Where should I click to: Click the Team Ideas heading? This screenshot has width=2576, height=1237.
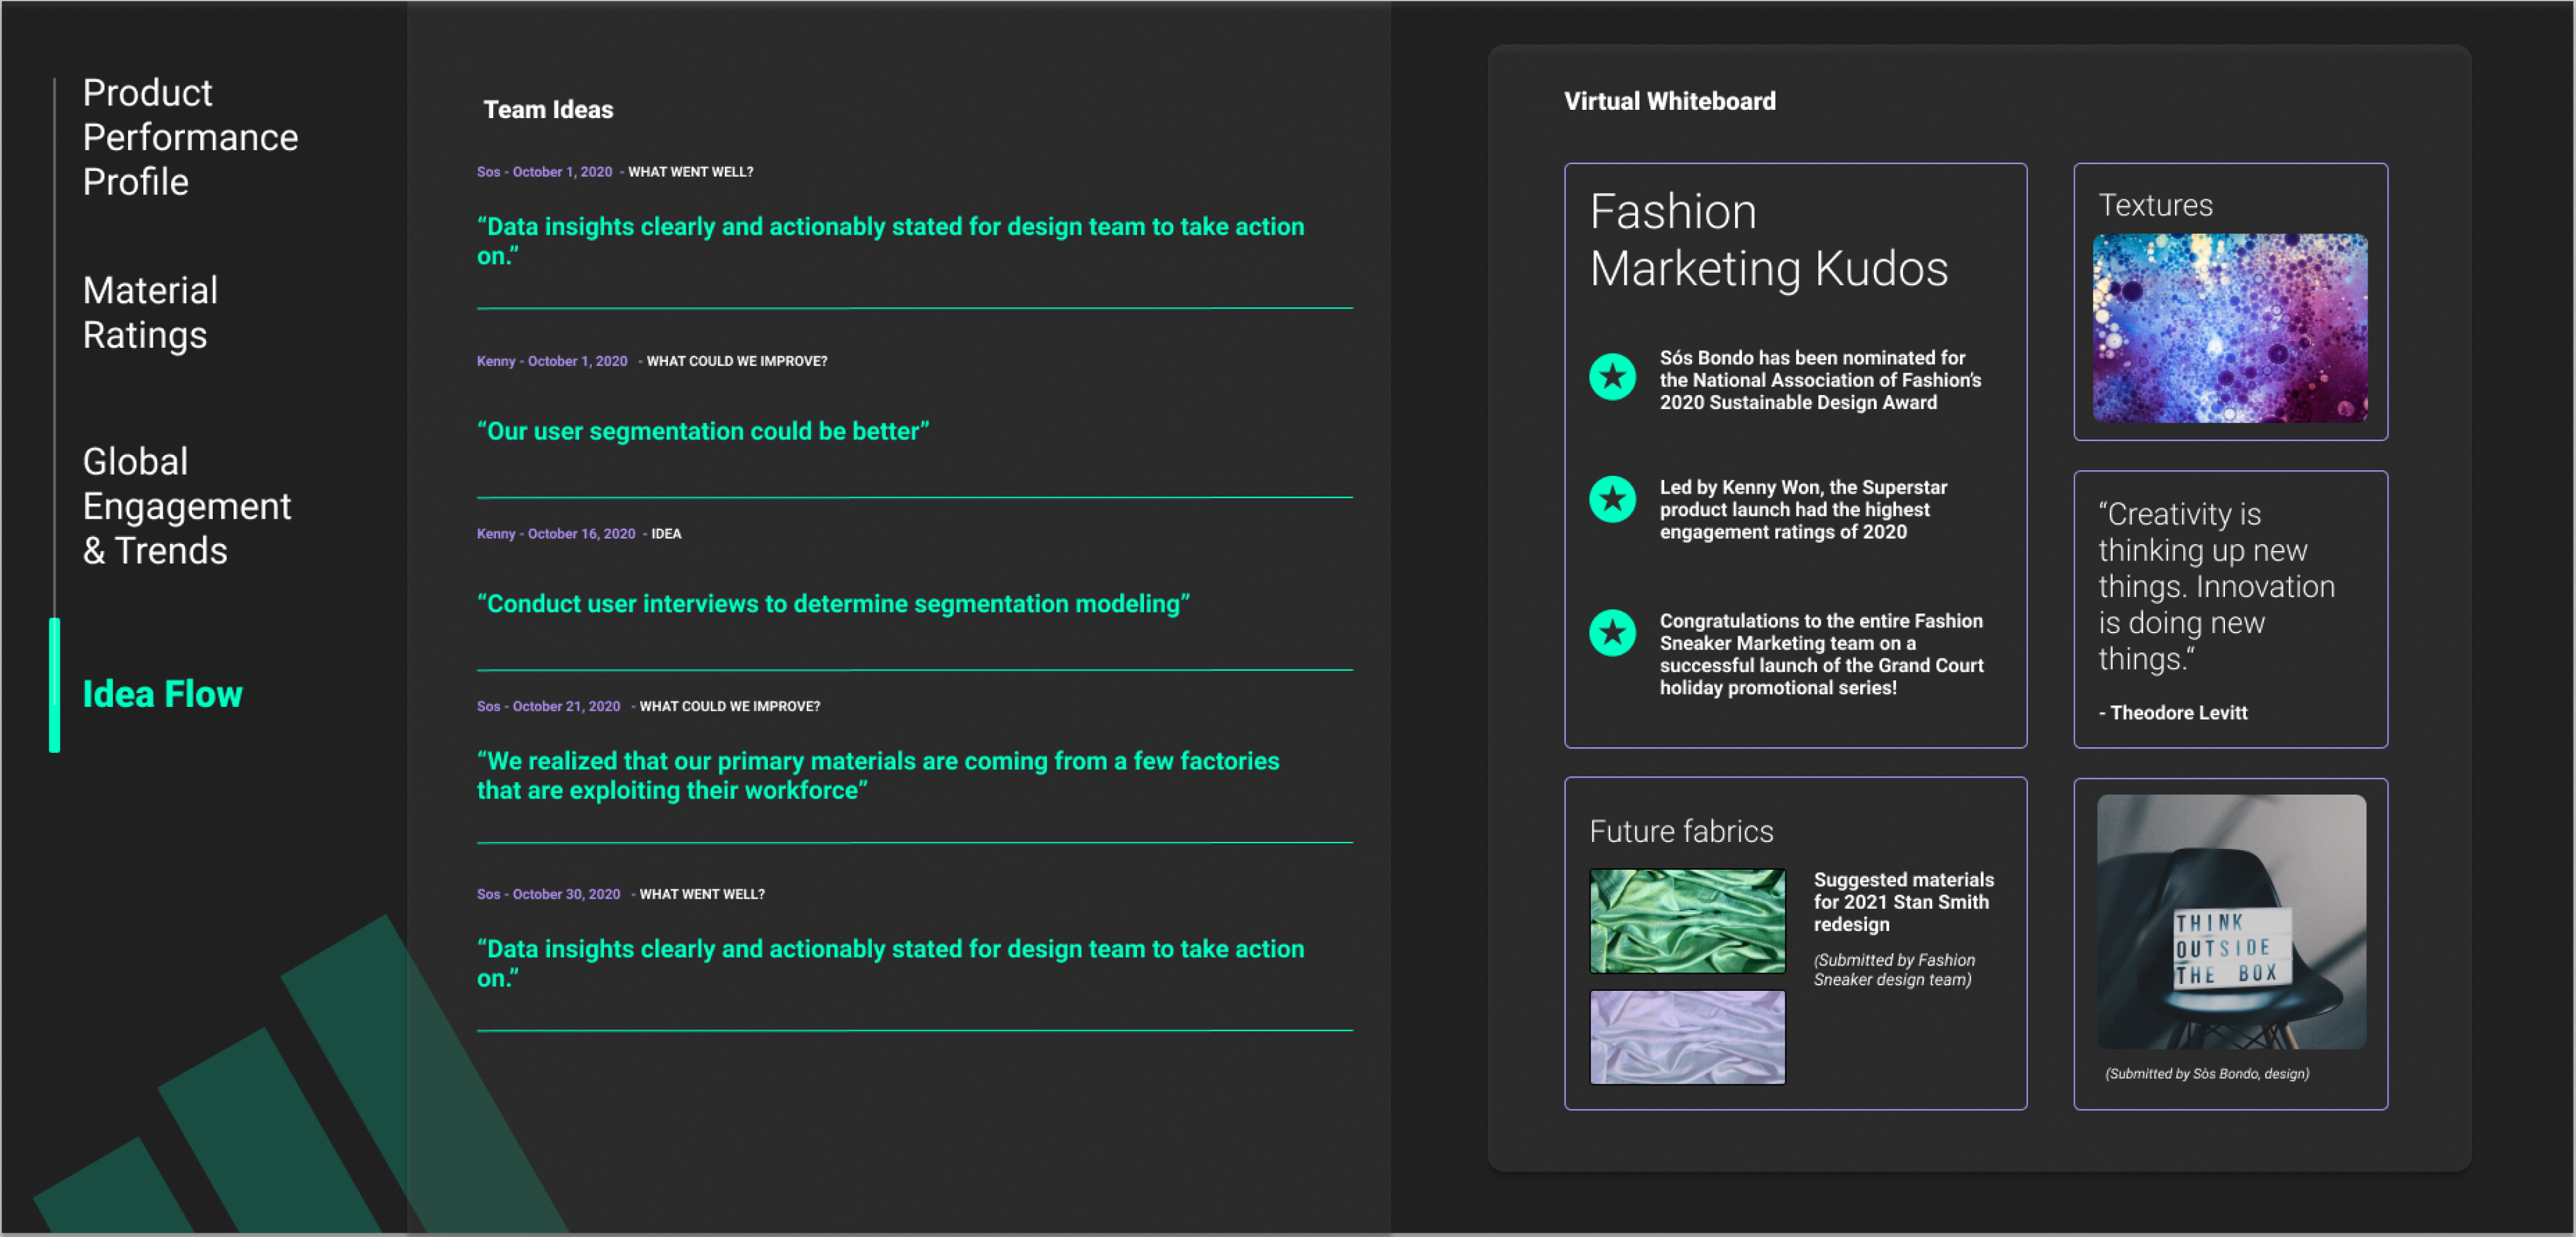pos(548,109)
